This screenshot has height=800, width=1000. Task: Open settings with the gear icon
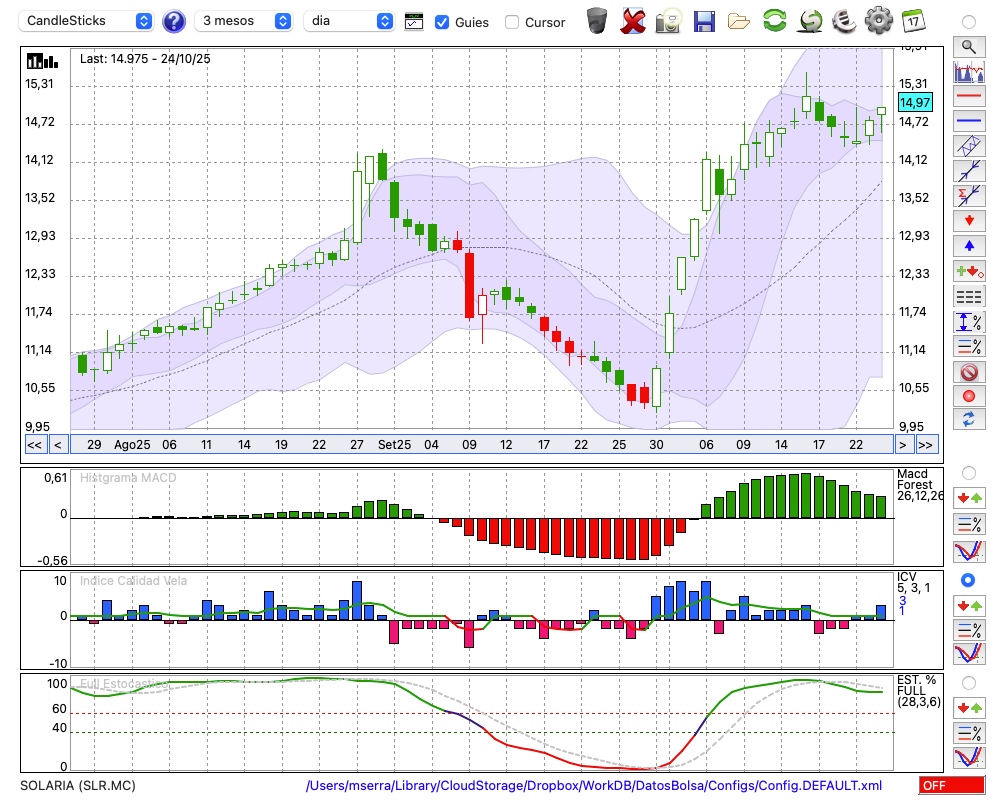(x=878, y=21)
